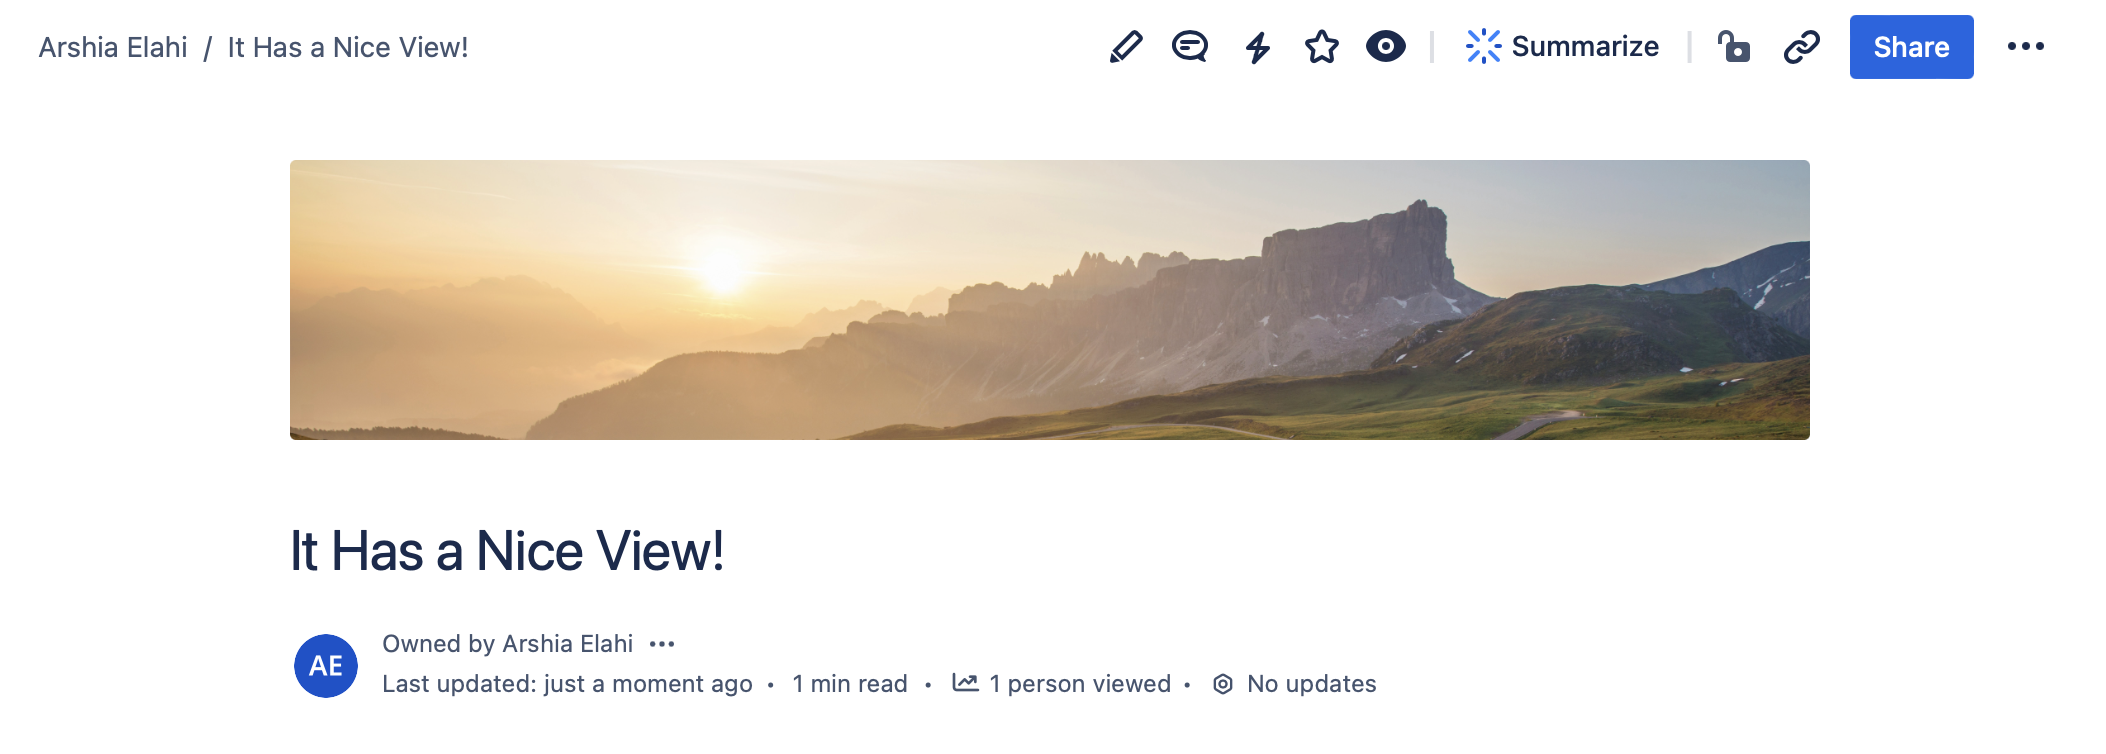Open page restrictions with the padlock icon

pyautogui.click(x=1734, y=47)
